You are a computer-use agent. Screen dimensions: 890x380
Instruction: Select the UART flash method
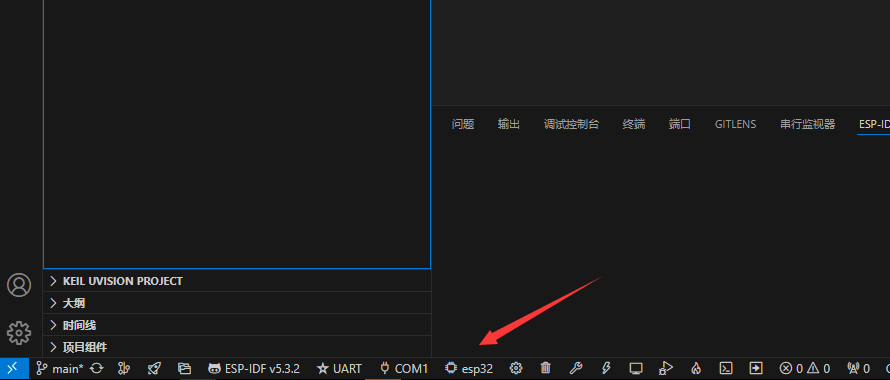(339, 369)
